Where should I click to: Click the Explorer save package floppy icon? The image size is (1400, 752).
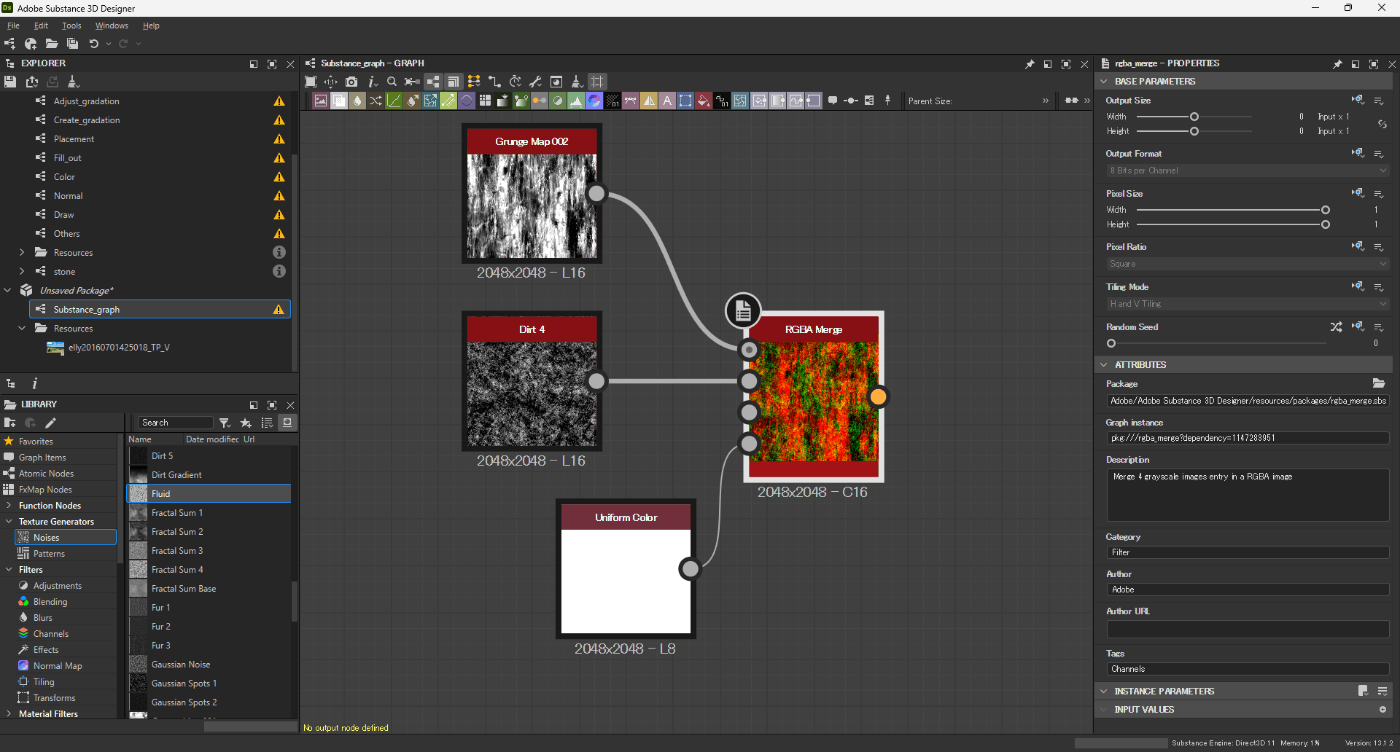point(11,82)
